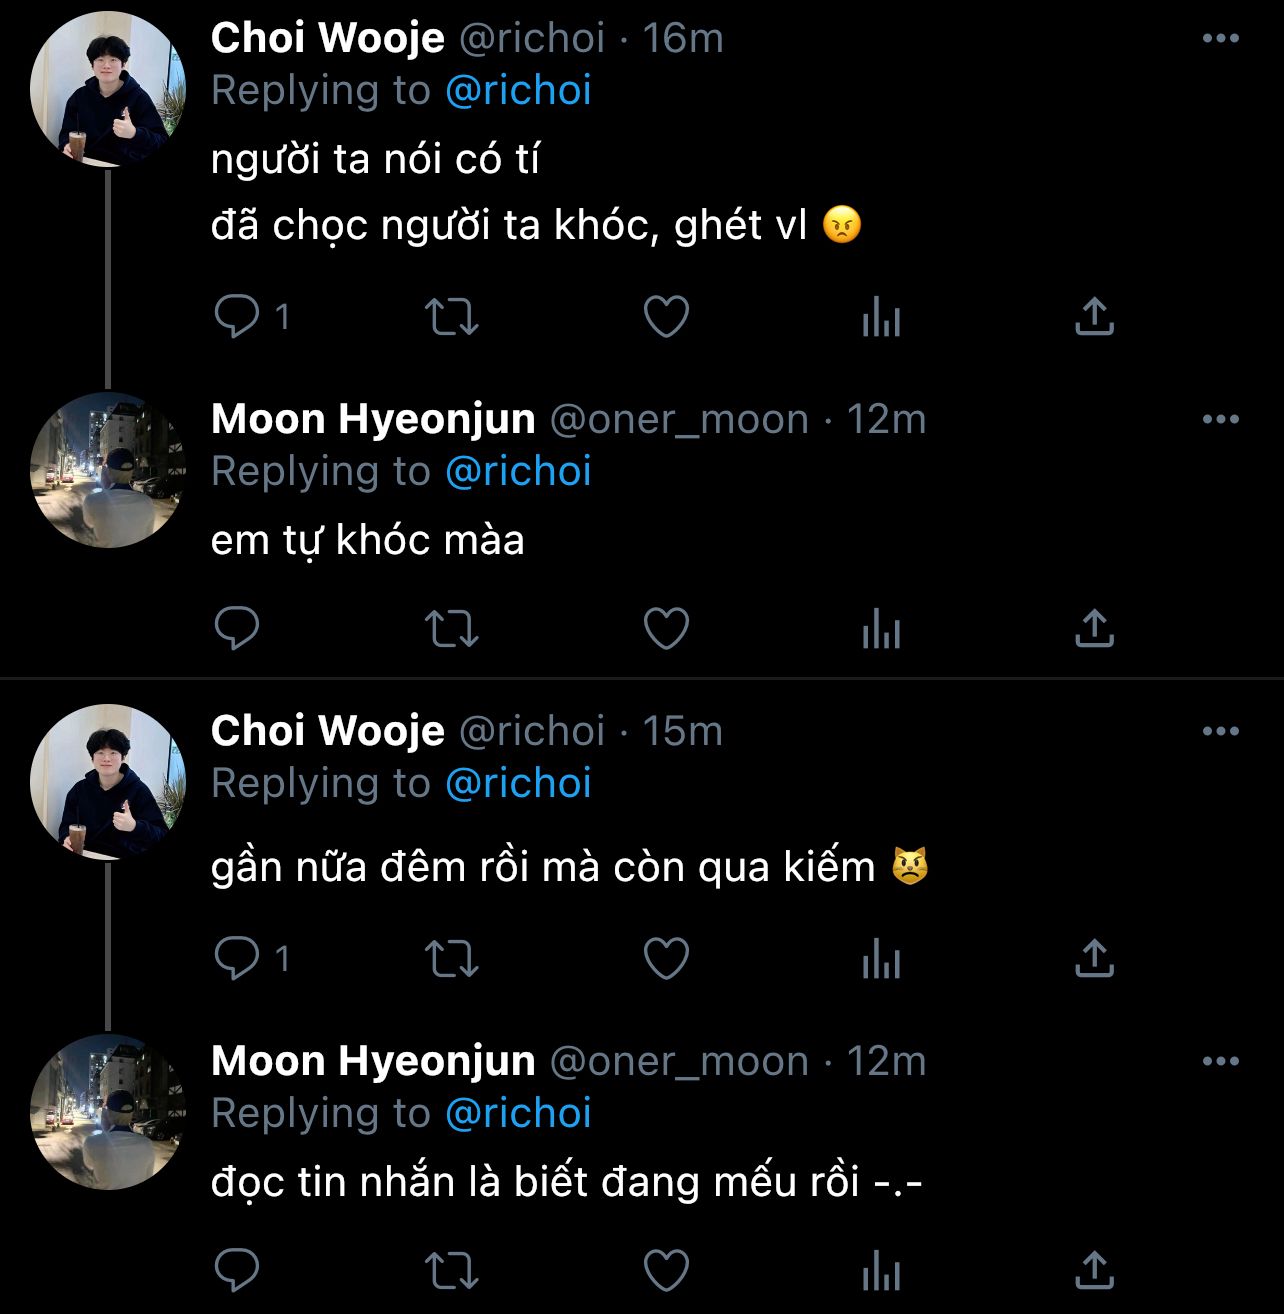Open @richoi link in first tweet's reply line

(518, 90)
